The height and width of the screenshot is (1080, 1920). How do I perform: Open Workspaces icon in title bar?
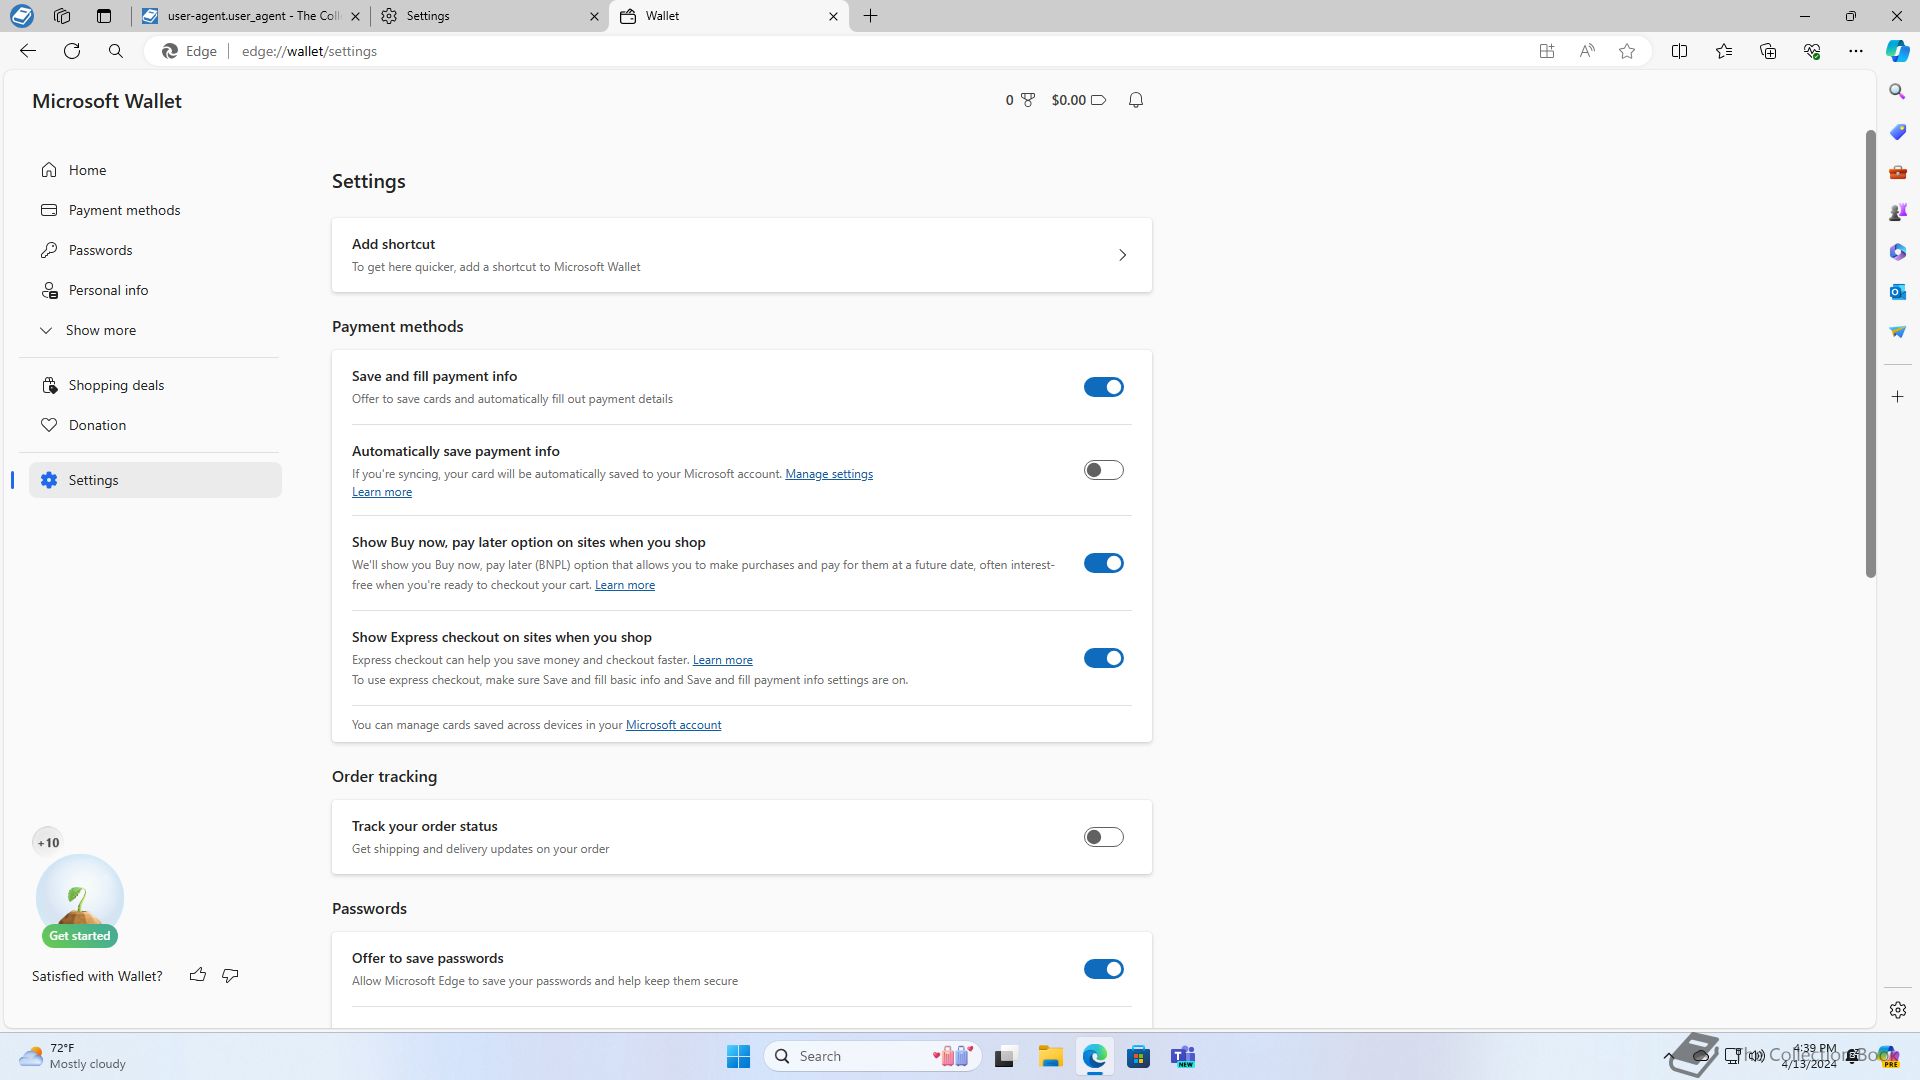tap(62, 16)
